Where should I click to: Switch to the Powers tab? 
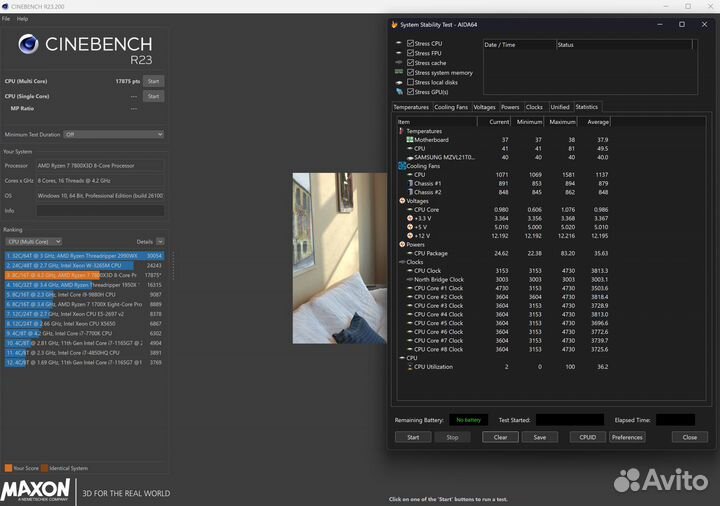(x=510, y=107)
